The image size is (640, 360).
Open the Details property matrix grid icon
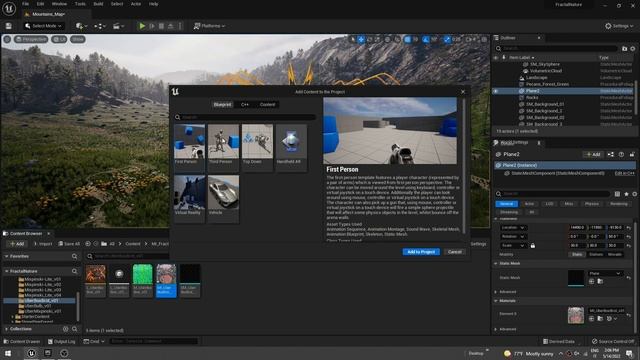617,194
